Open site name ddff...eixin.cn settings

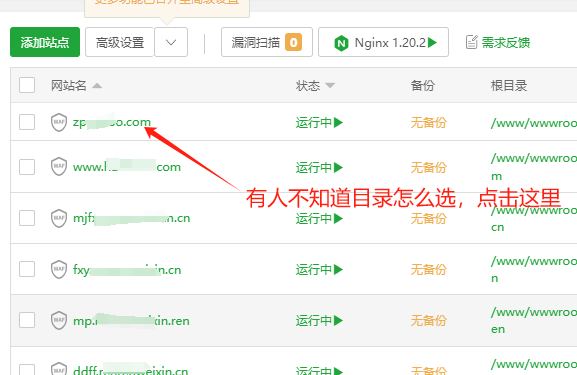[x=131, y=370]
